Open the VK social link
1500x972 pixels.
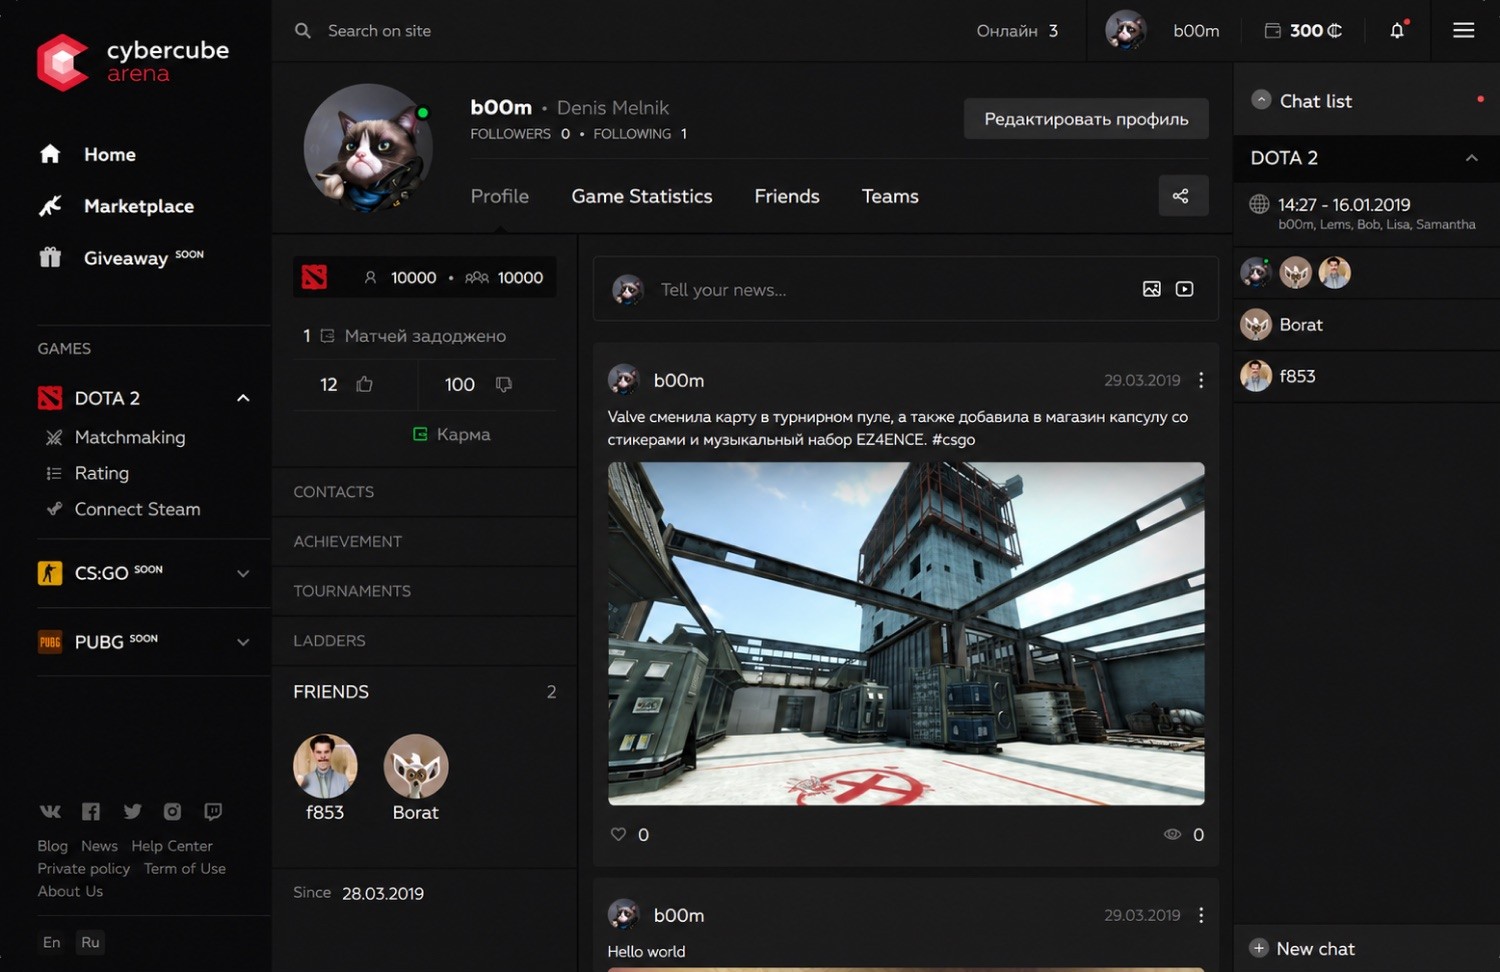click(50, 811)
